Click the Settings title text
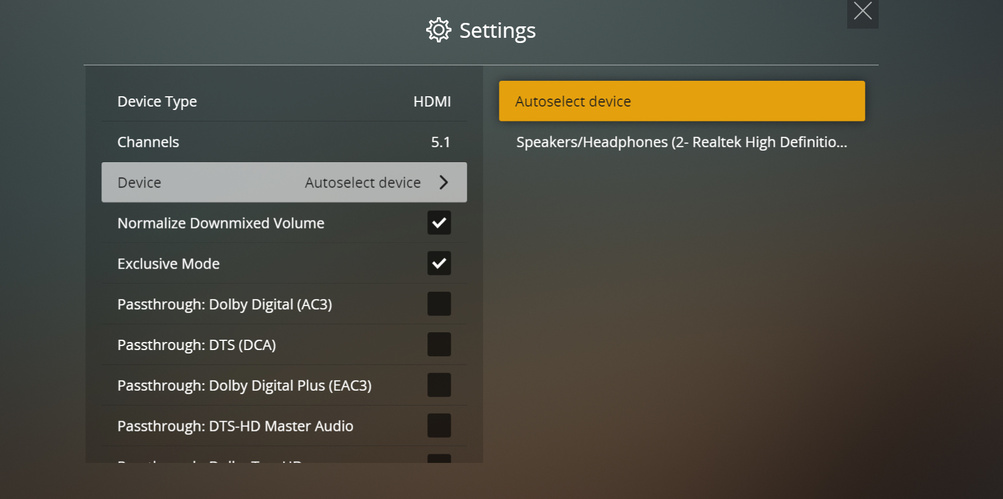This screenshot has height=499, width=1003. tap(497, 31)
